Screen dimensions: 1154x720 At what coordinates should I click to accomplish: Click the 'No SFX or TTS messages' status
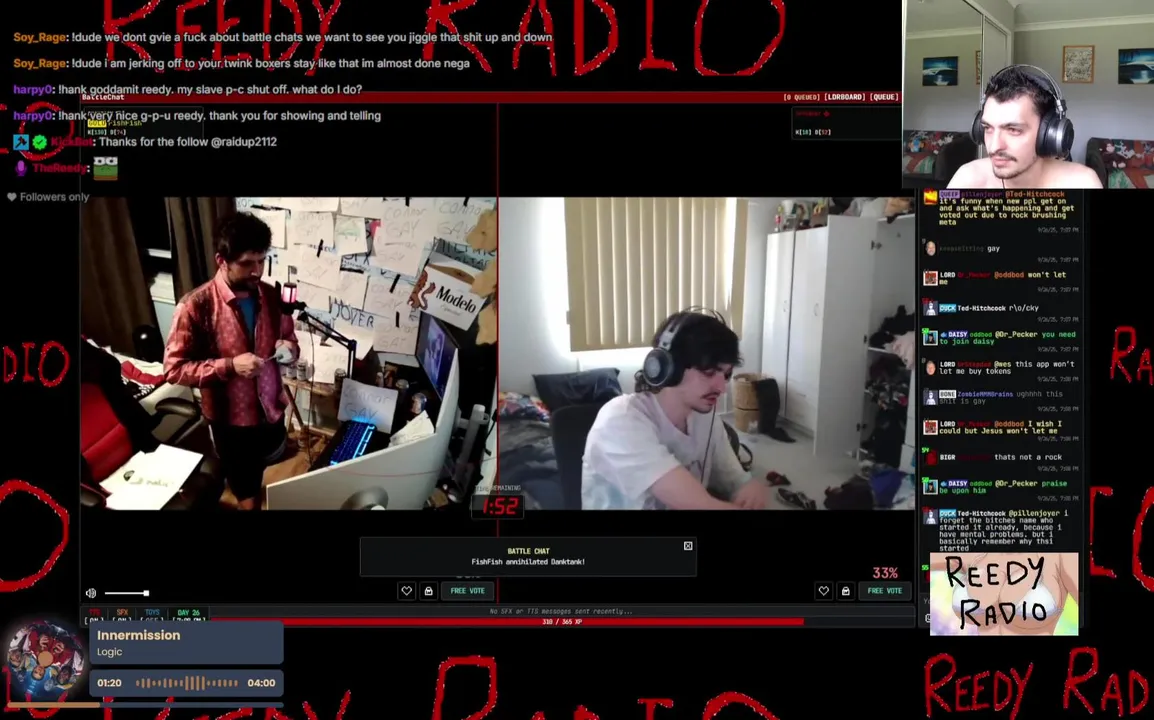pyautogui.click(x=561, y=611)
